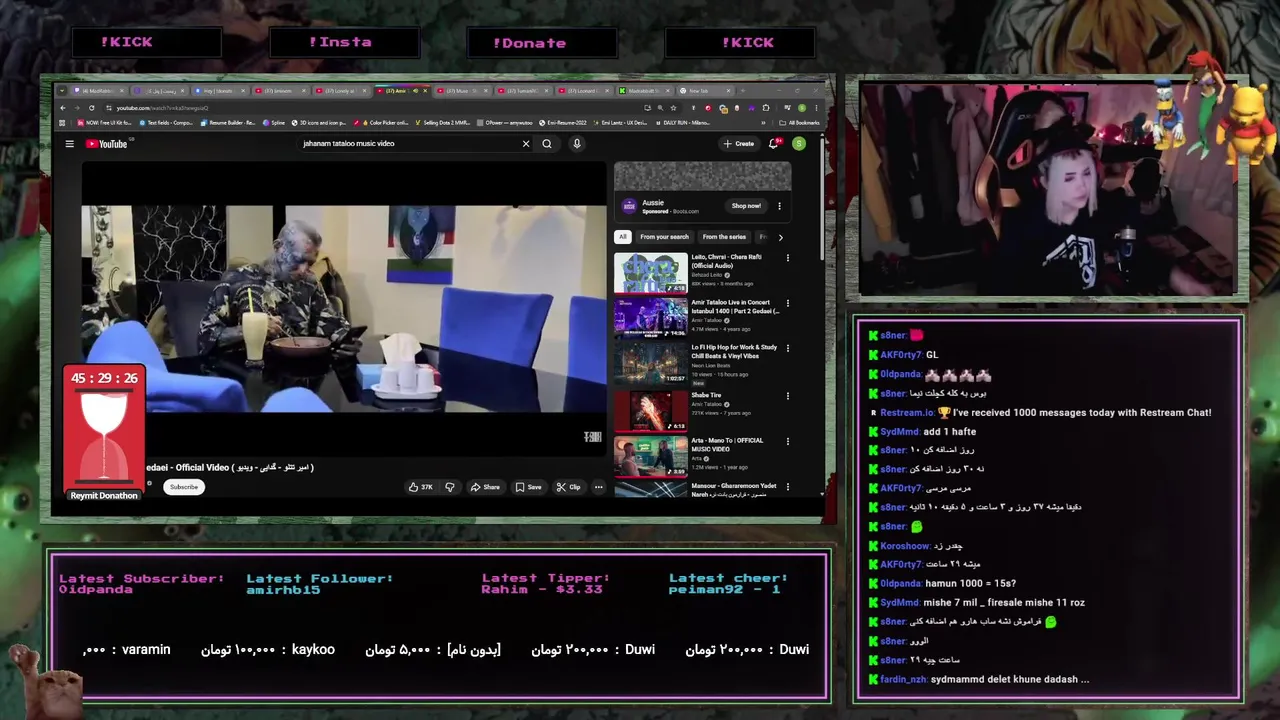The image size is (1280, 720).
Task: Switch to the (37) Lonely browser tab
Action: pos(341,91)
